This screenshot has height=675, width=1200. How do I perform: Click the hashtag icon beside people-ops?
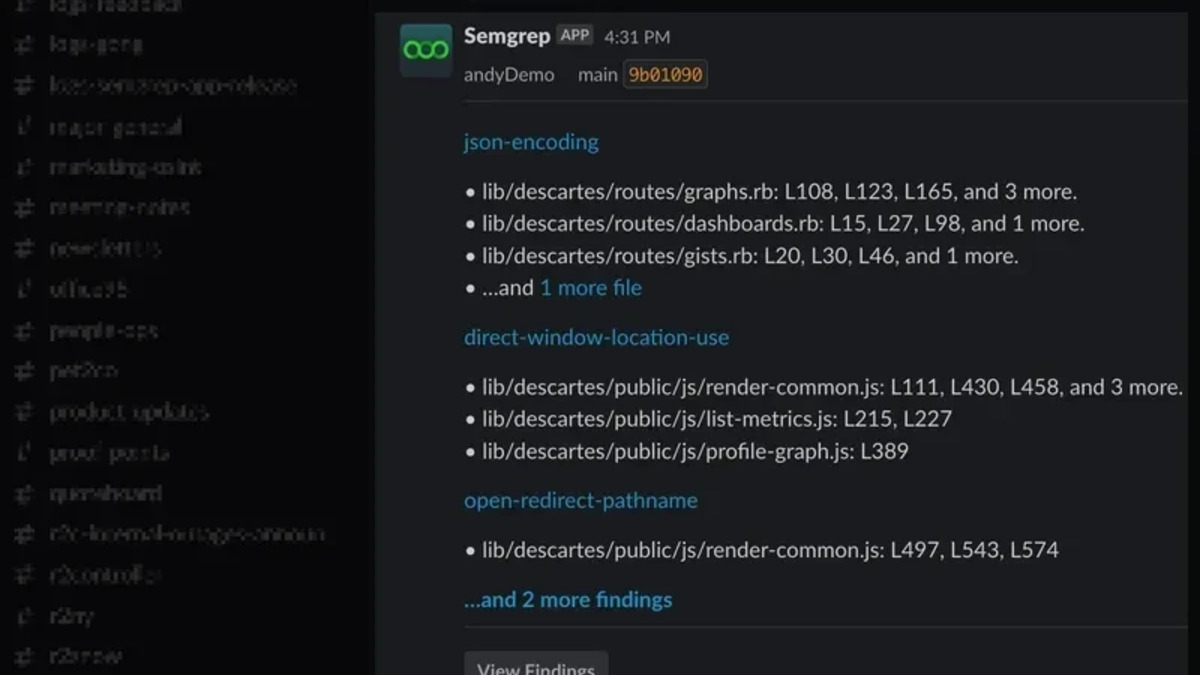coord(24,330)
